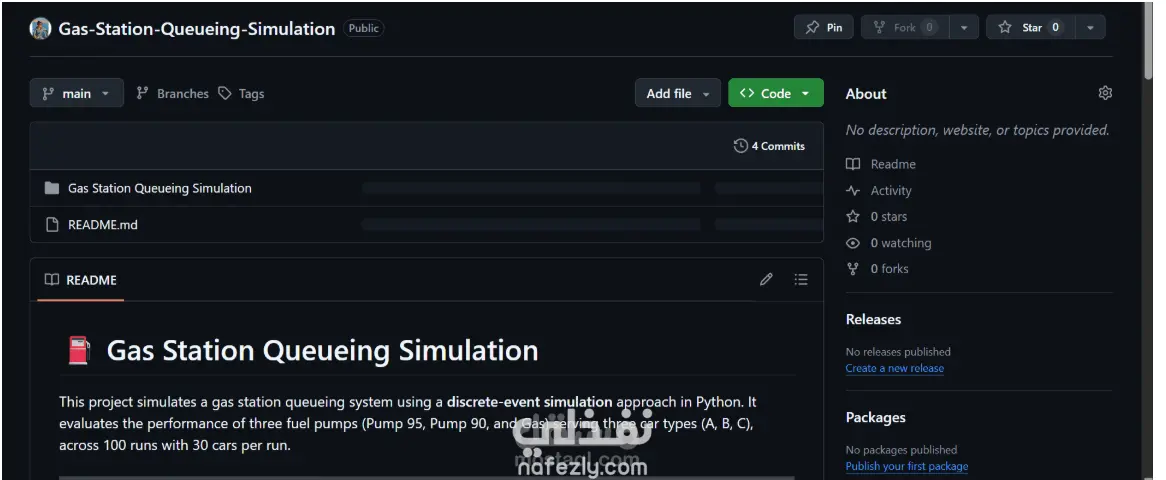Click the bold 'discrete-event simulation' text
The image size is (1166, 480).
(529, 402)
